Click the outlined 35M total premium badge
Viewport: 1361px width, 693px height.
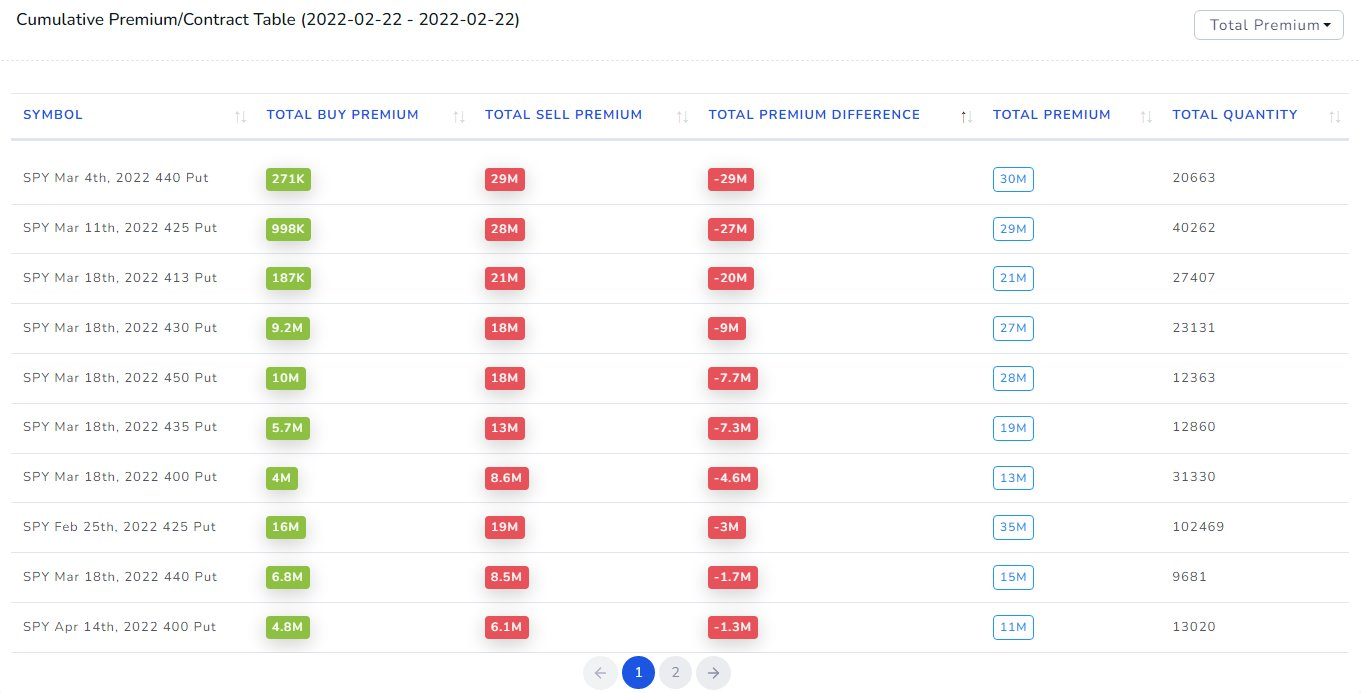tap(1013, 528)
